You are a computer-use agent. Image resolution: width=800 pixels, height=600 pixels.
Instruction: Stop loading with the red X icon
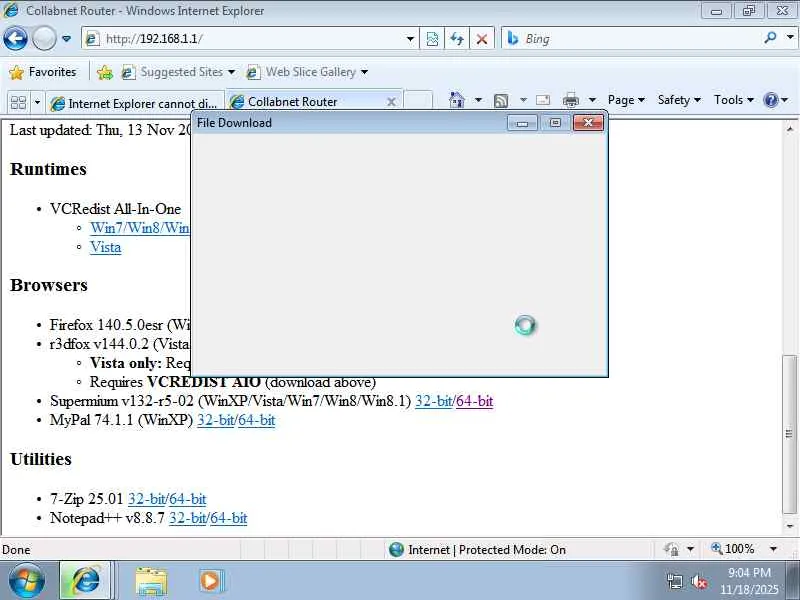pyautogui.click(x=482, y=39)
